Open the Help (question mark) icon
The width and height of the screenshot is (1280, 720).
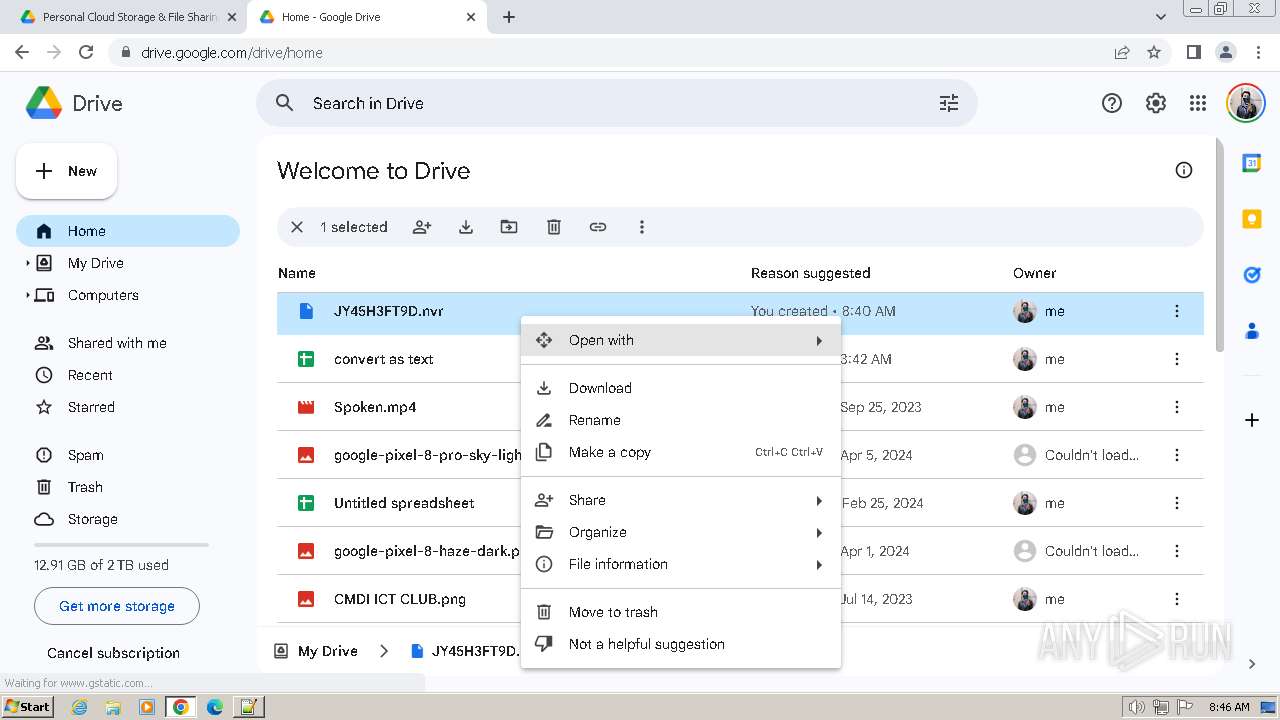pyautogui.click(x=1112, y=103)
